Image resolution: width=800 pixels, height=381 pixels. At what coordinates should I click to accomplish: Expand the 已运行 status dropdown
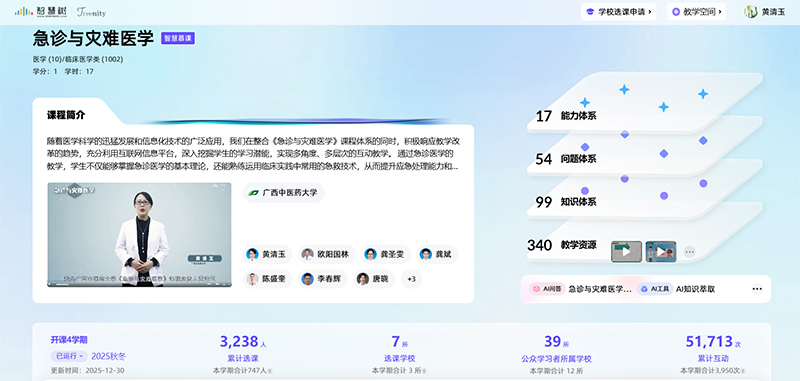69,356
